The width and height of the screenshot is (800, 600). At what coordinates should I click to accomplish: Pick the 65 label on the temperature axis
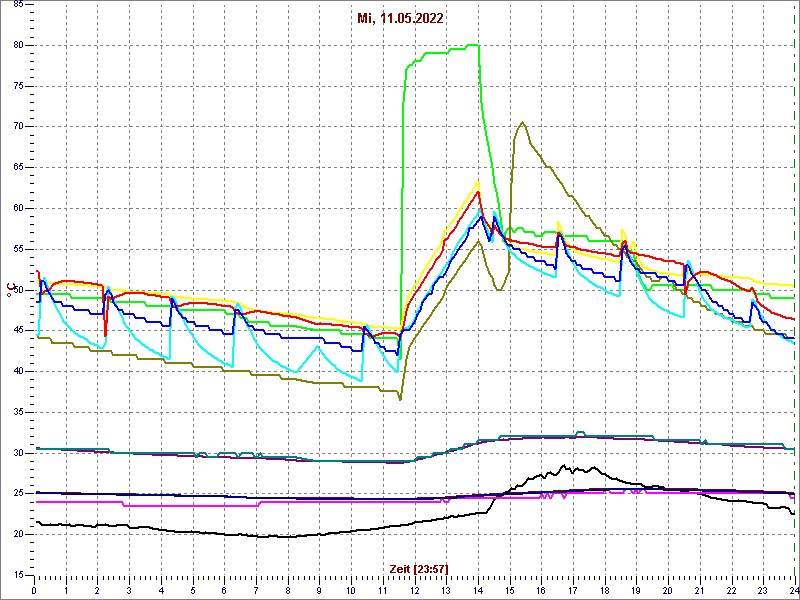(x=17, y=167)
